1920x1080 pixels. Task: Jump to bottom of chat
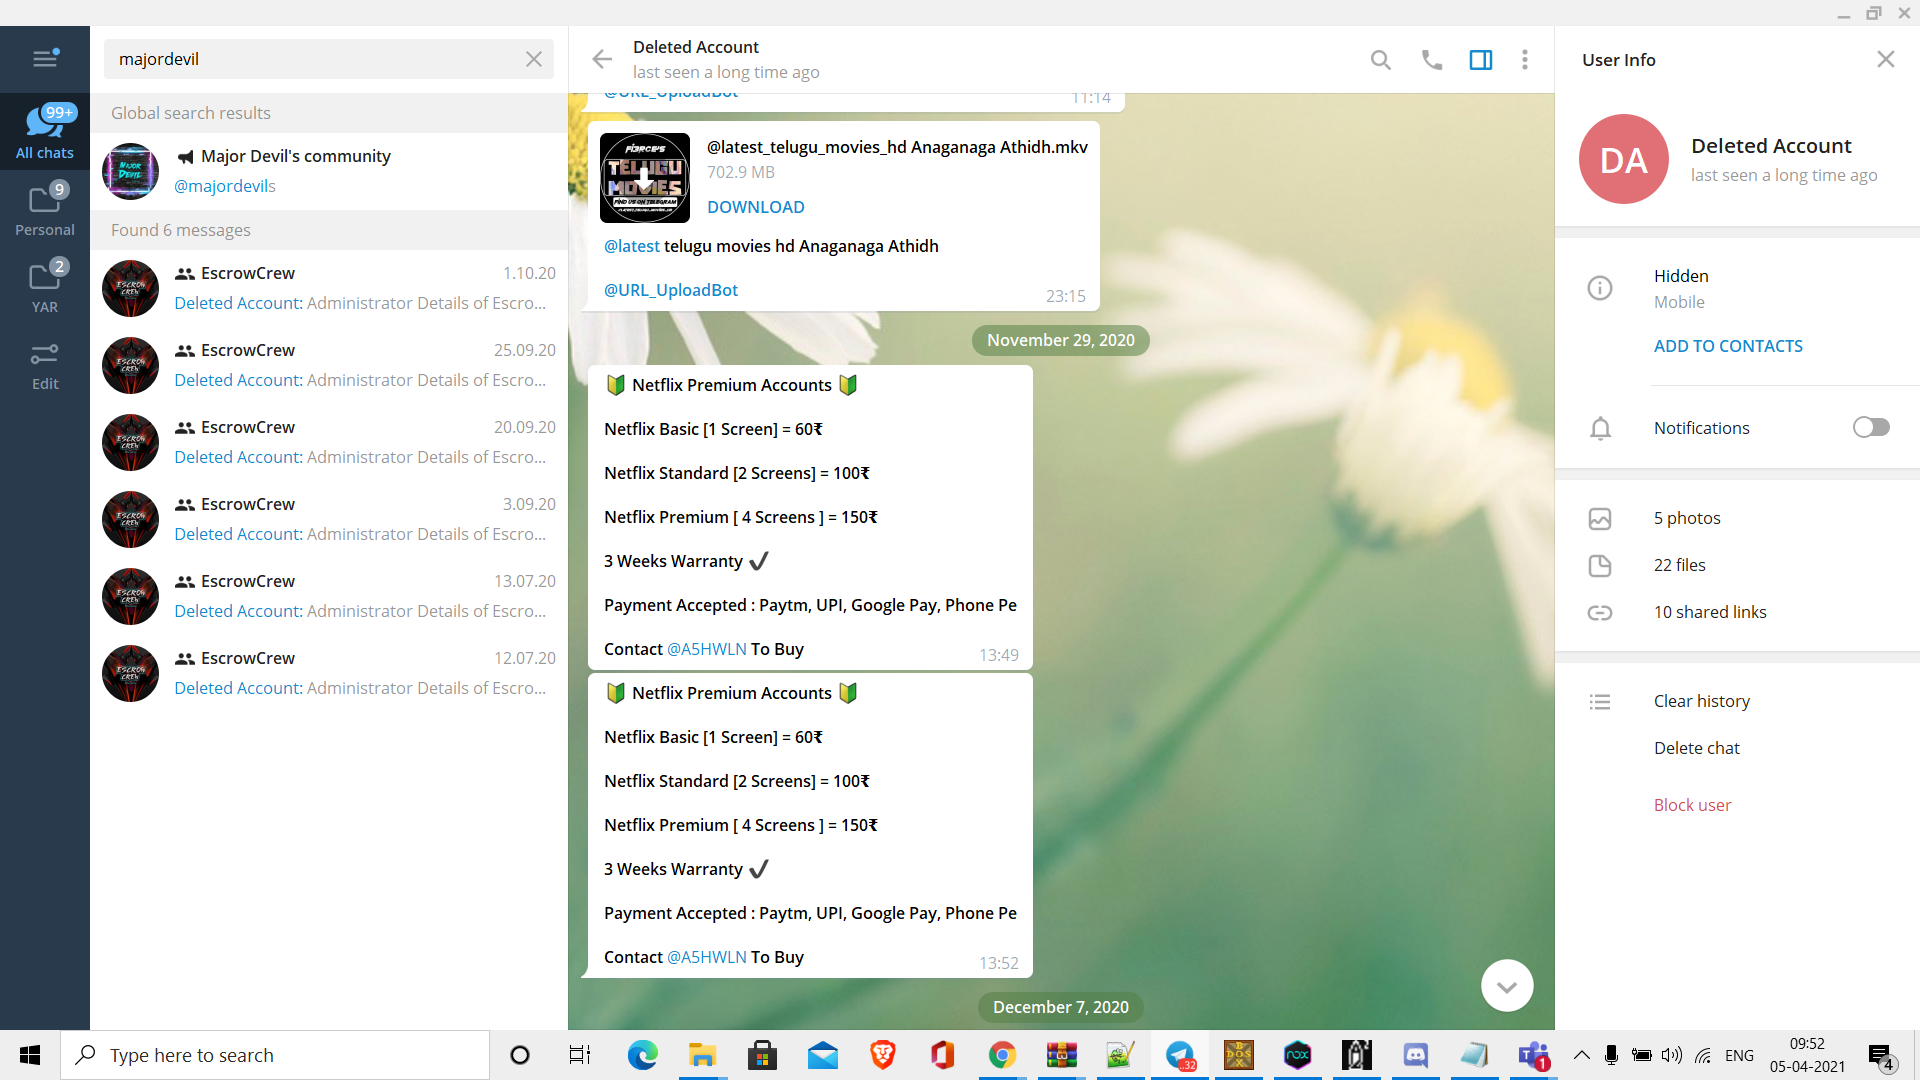1507,986
